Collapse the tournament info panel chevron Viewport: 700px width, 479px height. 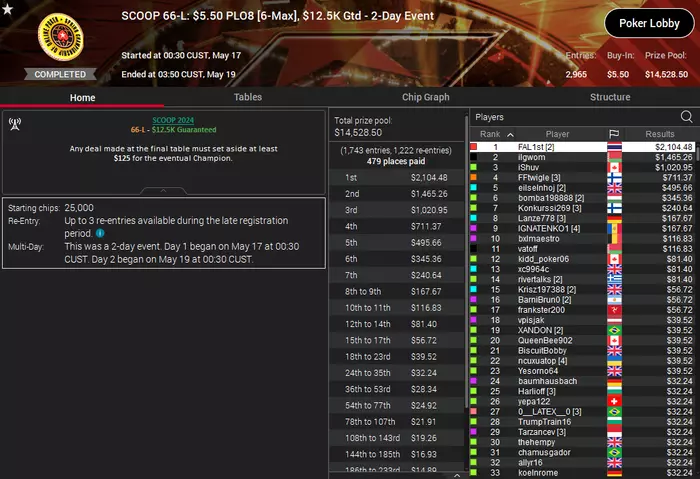(x=163, y=191)
